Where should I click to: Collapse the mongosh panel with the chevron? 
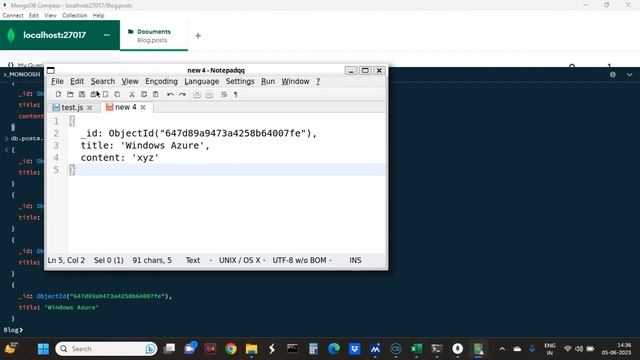click(x=629, y=75)
